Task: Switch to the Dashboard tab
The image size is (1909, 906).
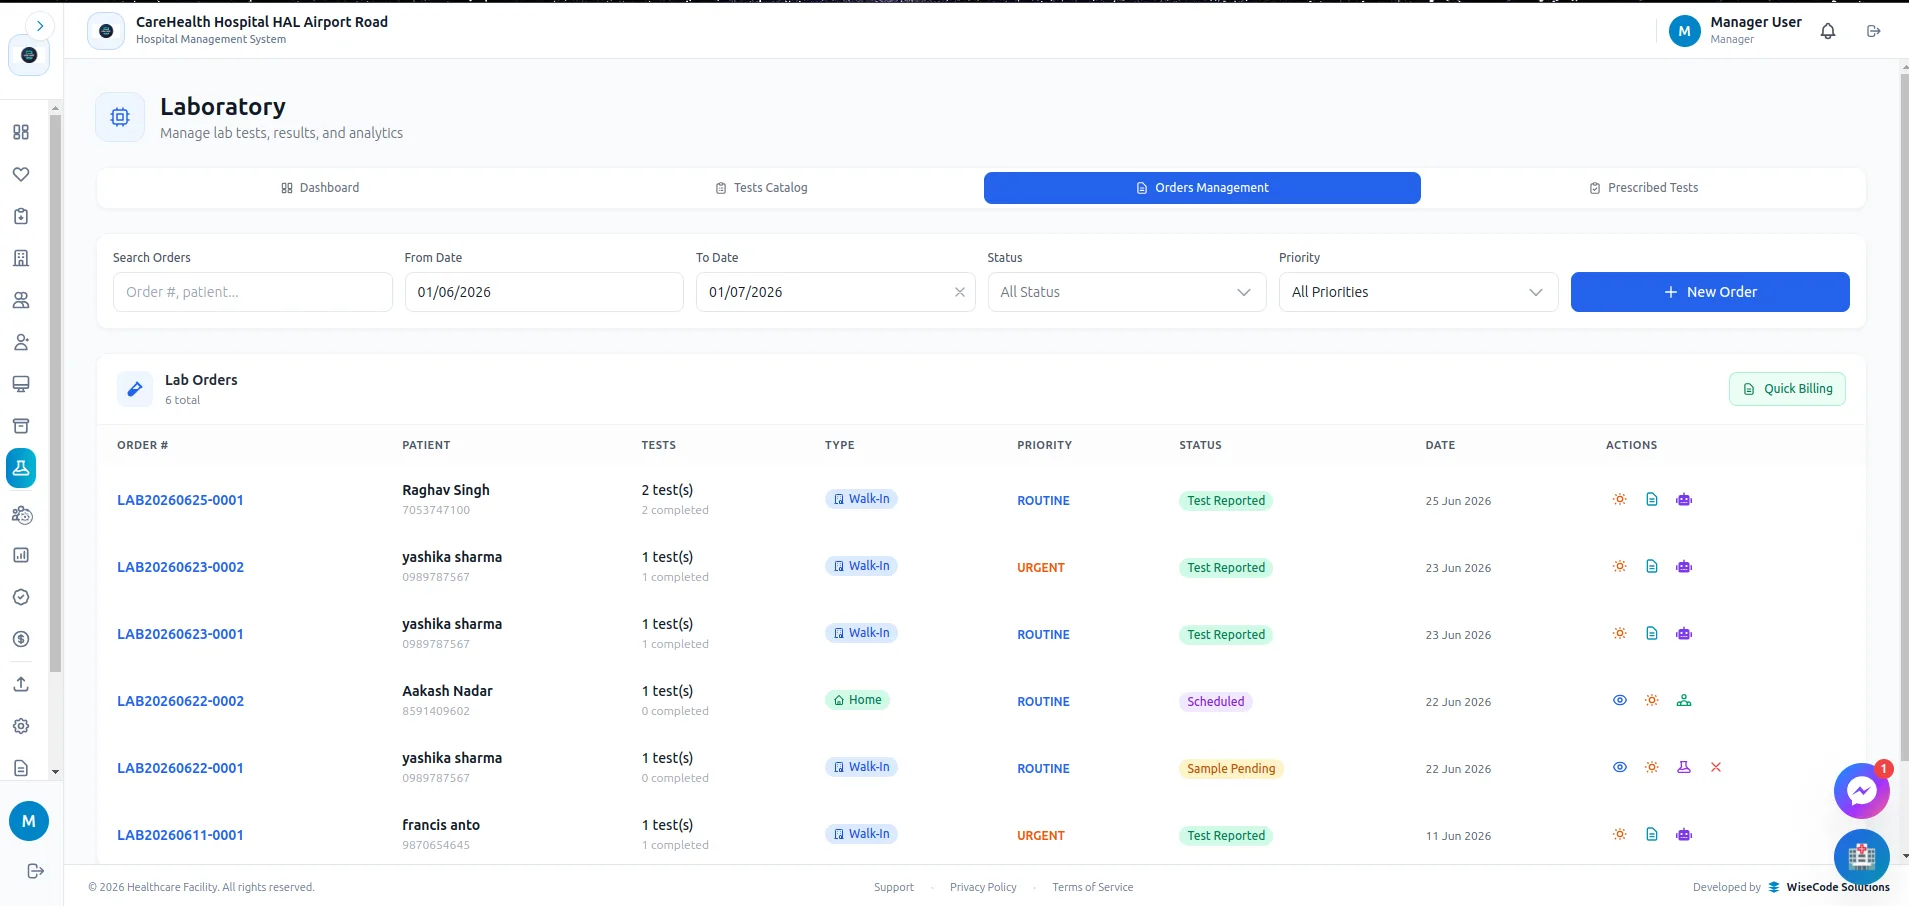Action: (320, 188)
